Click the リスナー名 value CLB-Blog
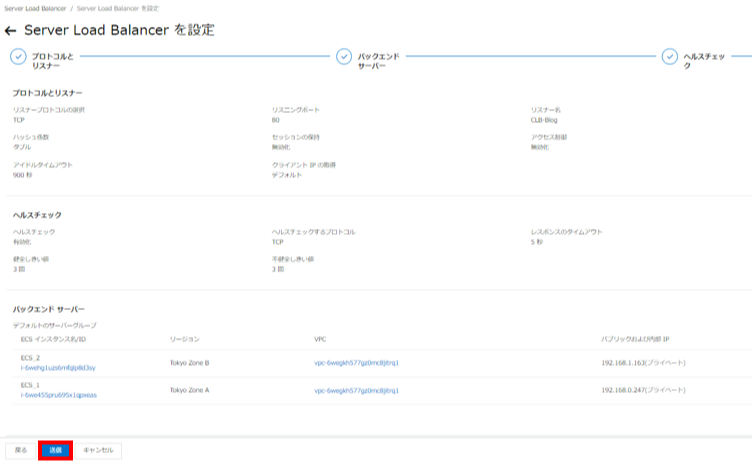This screenshot has width=752, height=470. point(544,119)
